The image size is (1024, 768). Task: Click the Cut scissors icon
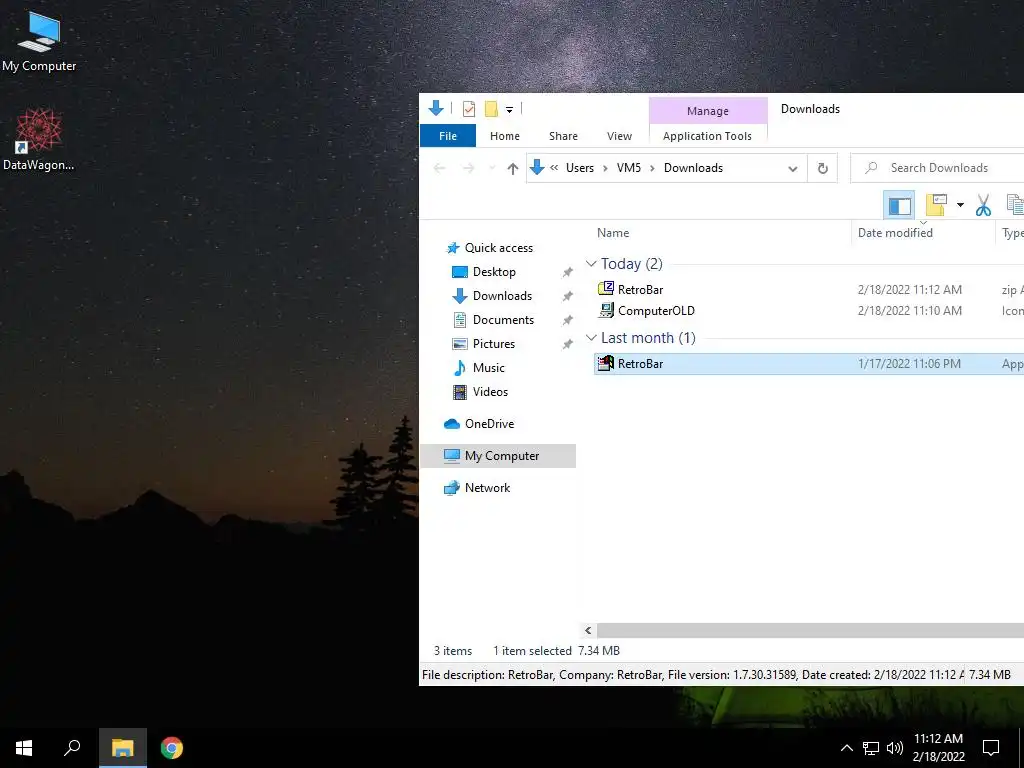[x=983, y=205]
